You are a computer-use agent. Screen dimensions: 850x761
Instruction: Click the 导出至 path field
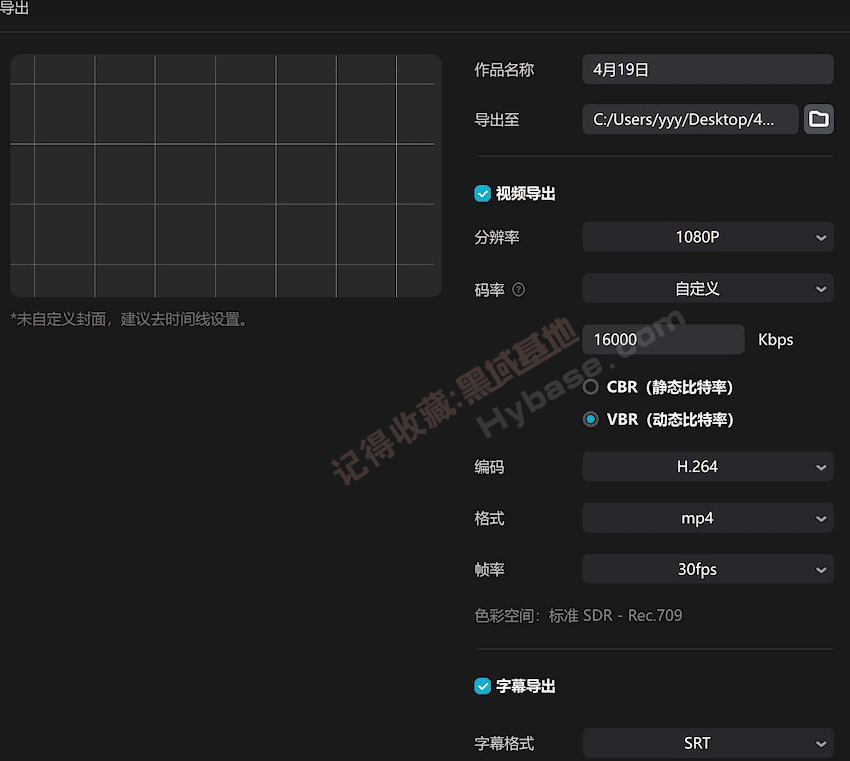pos(690,119)
